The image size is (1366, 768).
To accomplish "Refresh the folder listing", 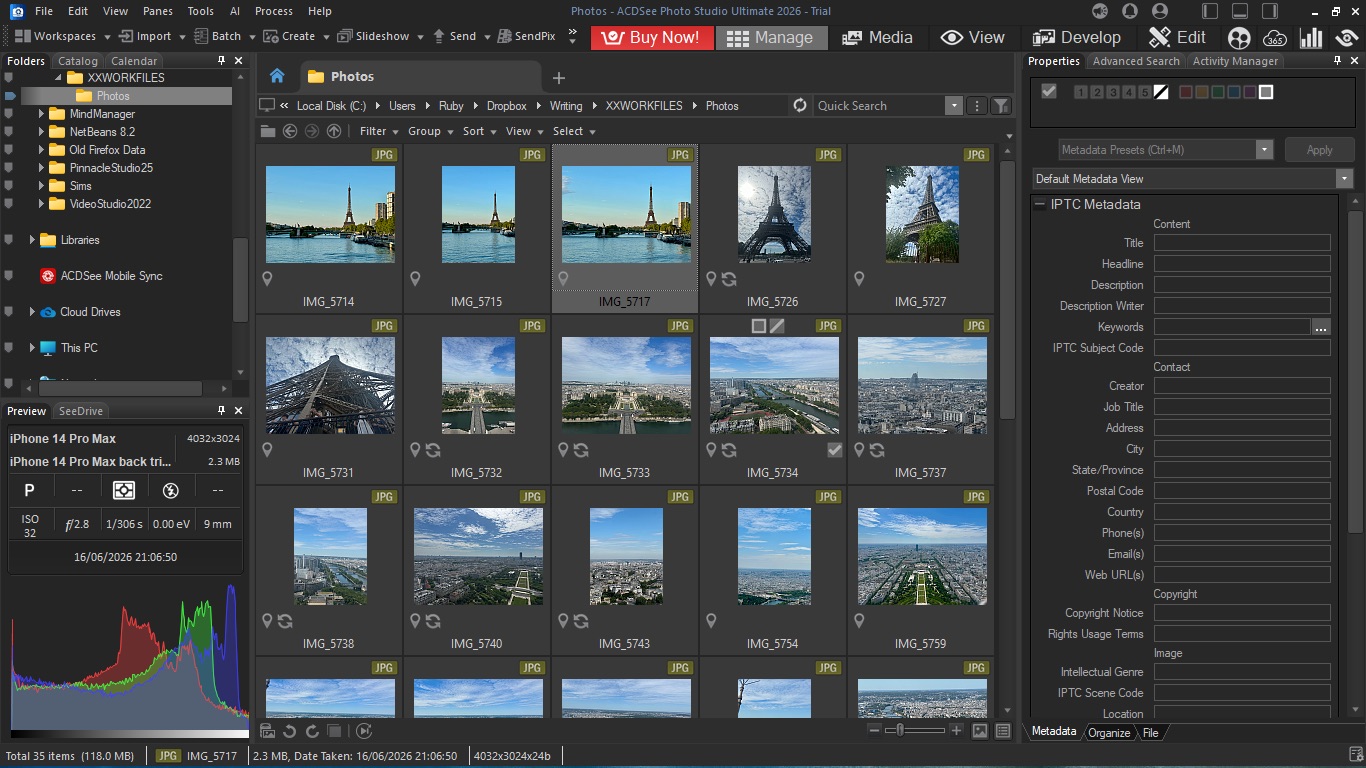I will click(799, 105).
